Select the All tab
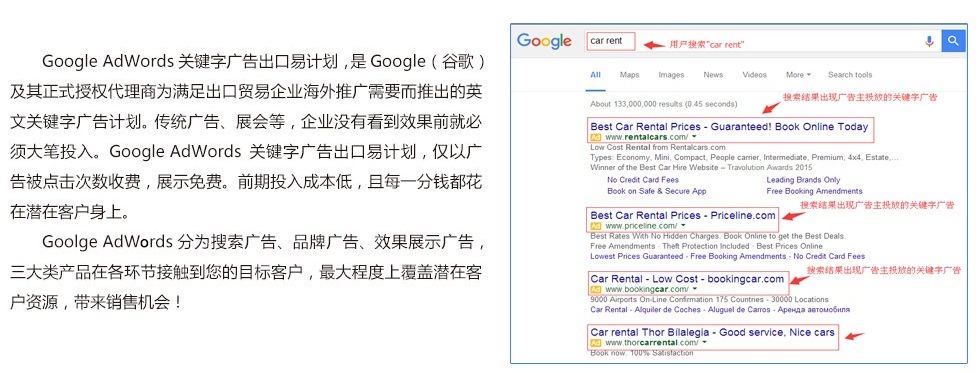The height and width of the screenshot is (373, 980). pyautogui.click(x=595, y=74)
